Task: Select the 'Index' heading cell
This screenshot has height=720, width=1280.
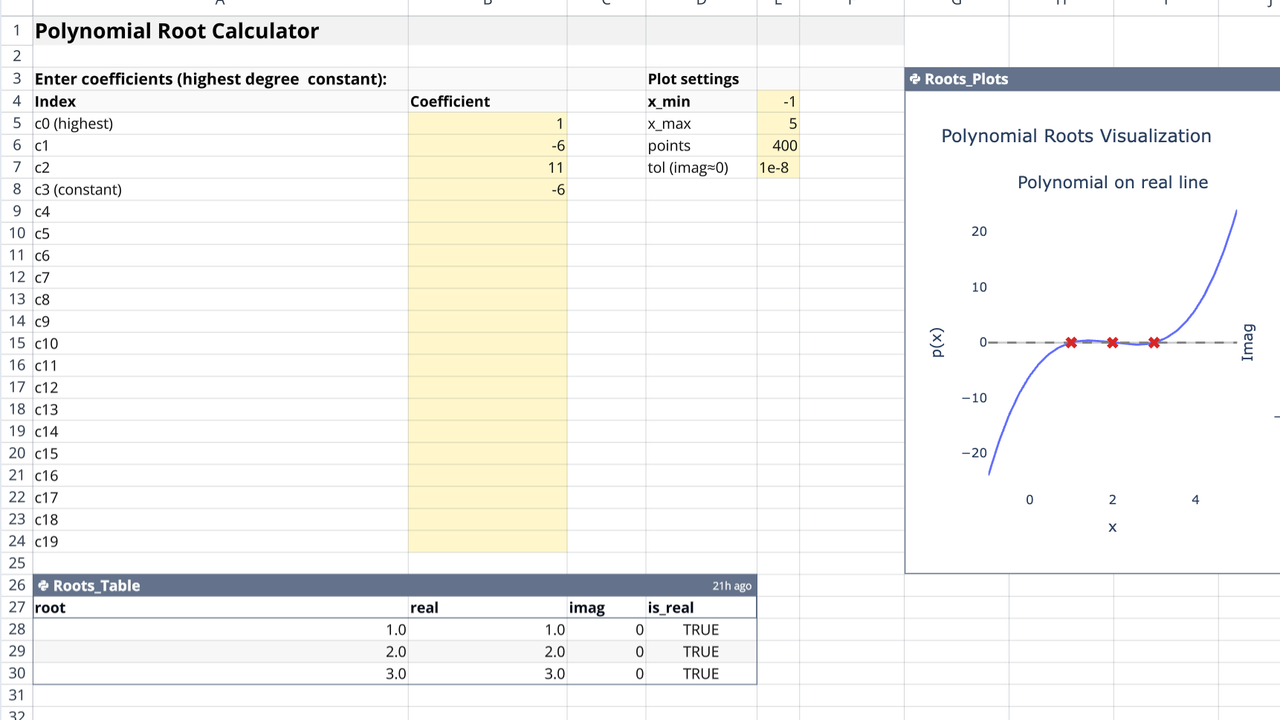Action: [220, 102]
